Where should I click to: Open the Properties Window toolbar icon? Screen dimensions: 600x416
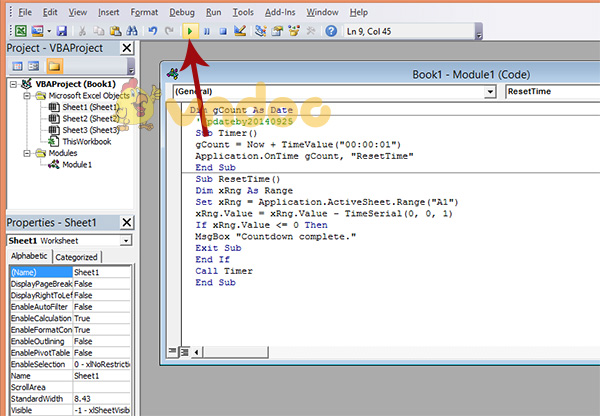pos(277,31)
